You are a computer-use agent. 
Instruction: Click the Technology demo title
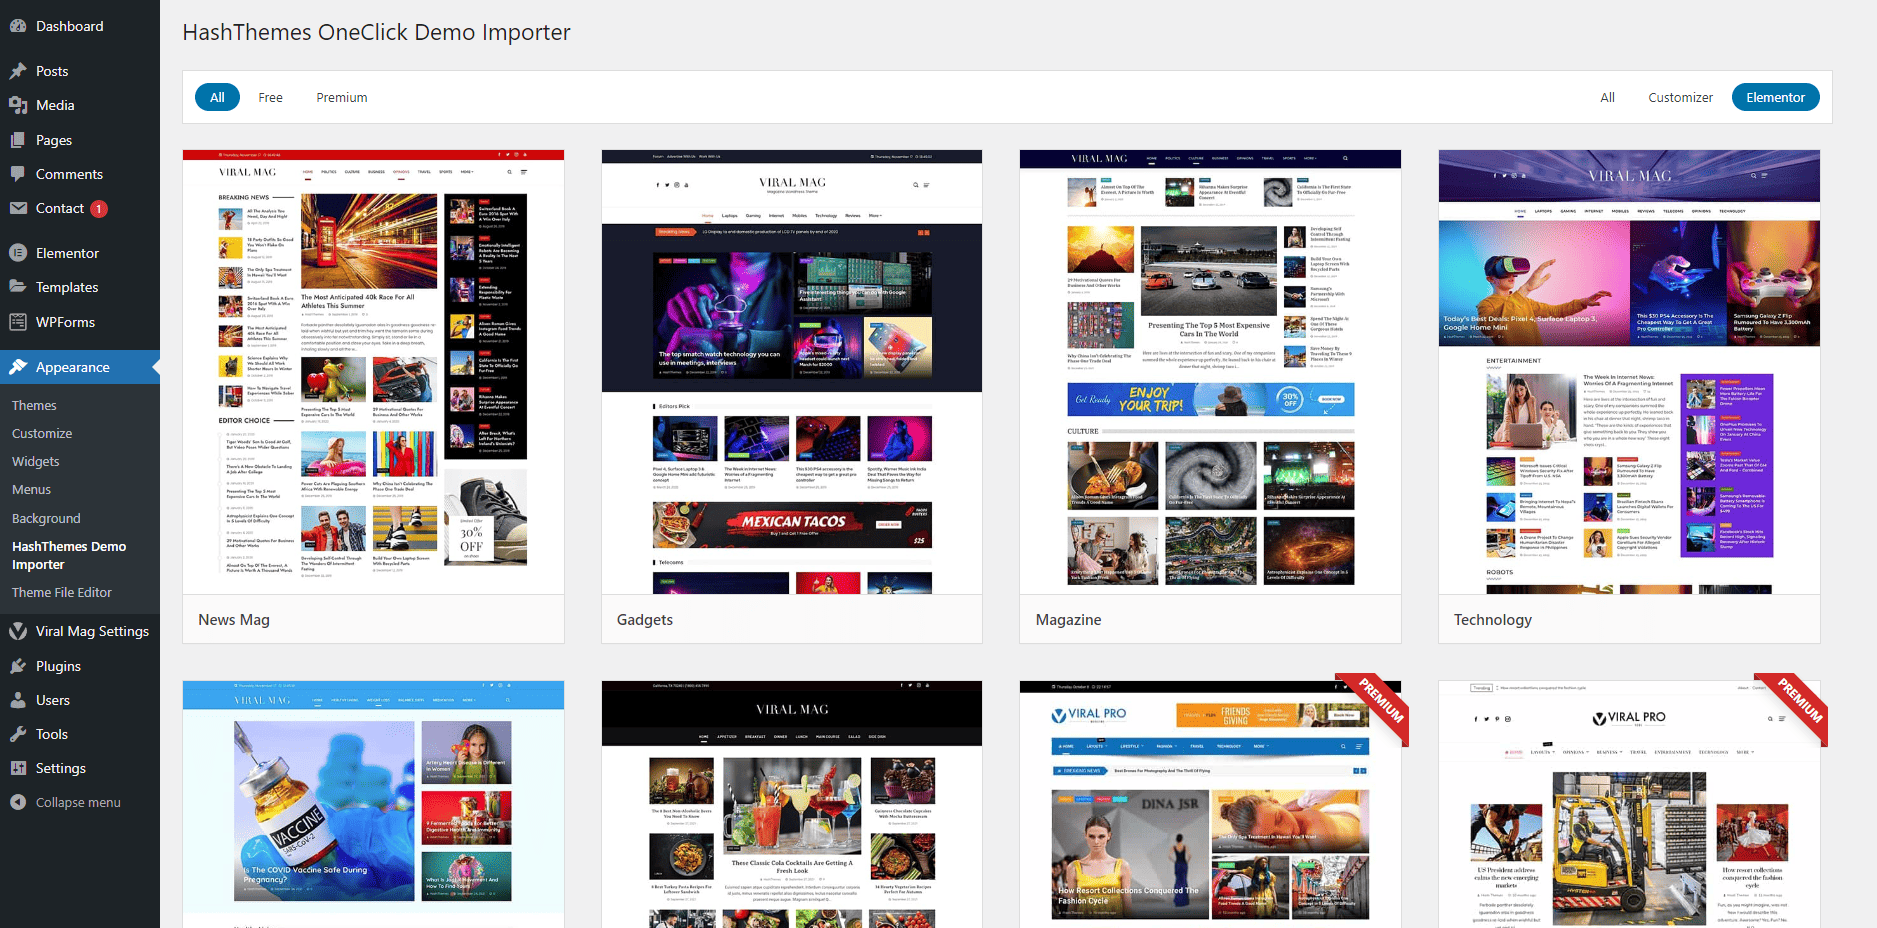pyautogui.click(x=1493, y=620)
